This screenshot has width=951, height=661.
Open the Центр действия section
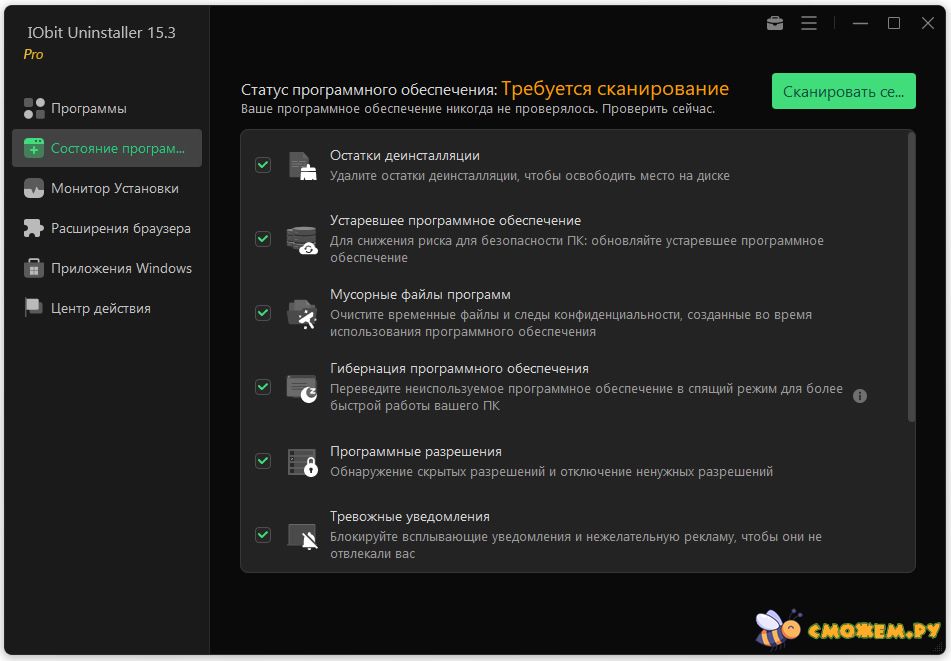click(100, 308)
